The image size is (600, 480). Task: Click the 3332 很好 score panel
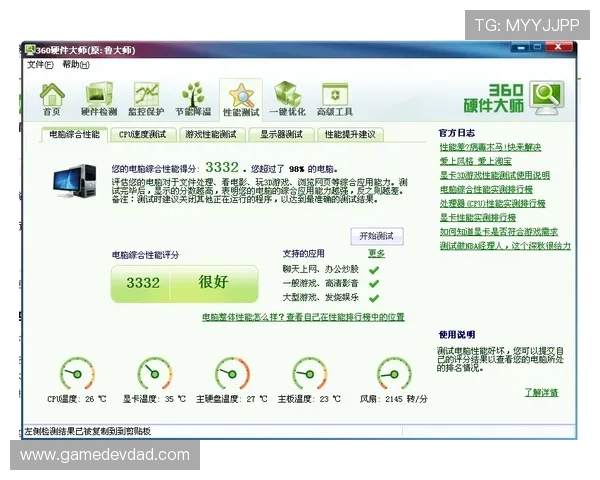point(184,284)
